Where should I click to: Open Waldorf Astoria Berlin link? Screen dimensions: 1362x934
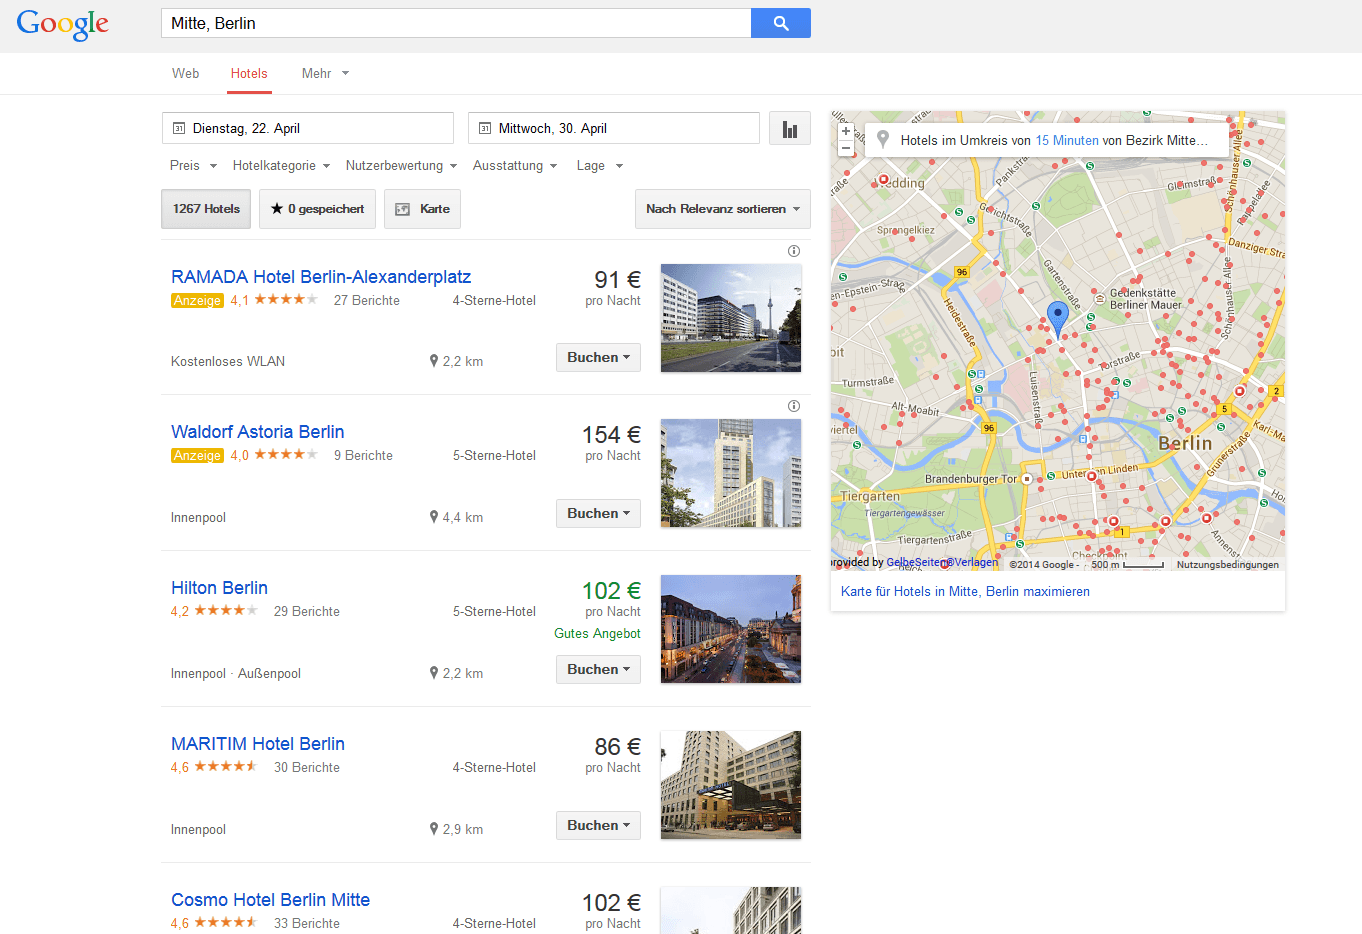[257, 432]
